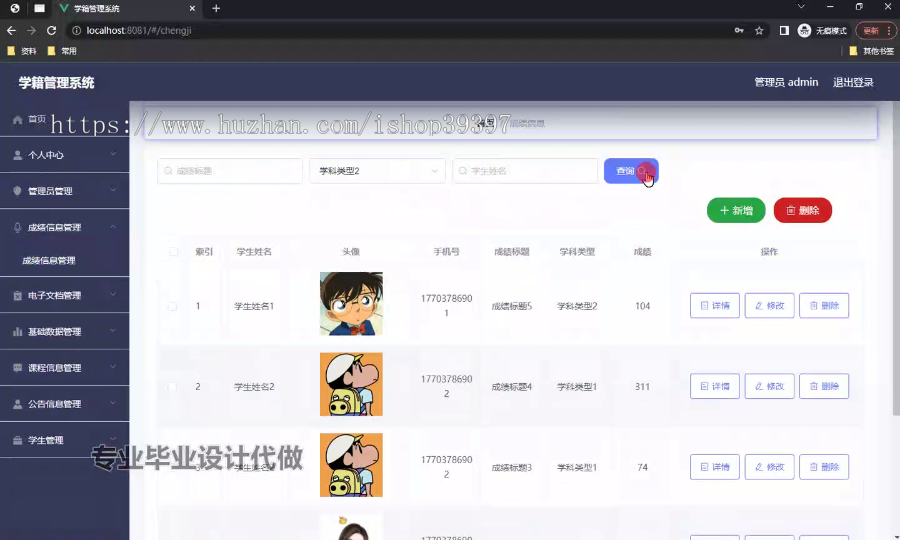The width and height of the screenshot is (900, 540).
Task: Reload the page with refresh icon
Action: 52,30
